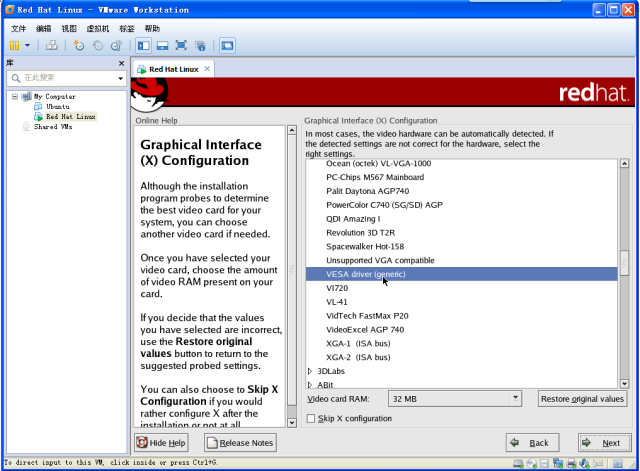Image resolution: width=640 pixels, height=471 pixels.
Task: Select Revolution 3D T2R card
Action: tap(461, 233)
